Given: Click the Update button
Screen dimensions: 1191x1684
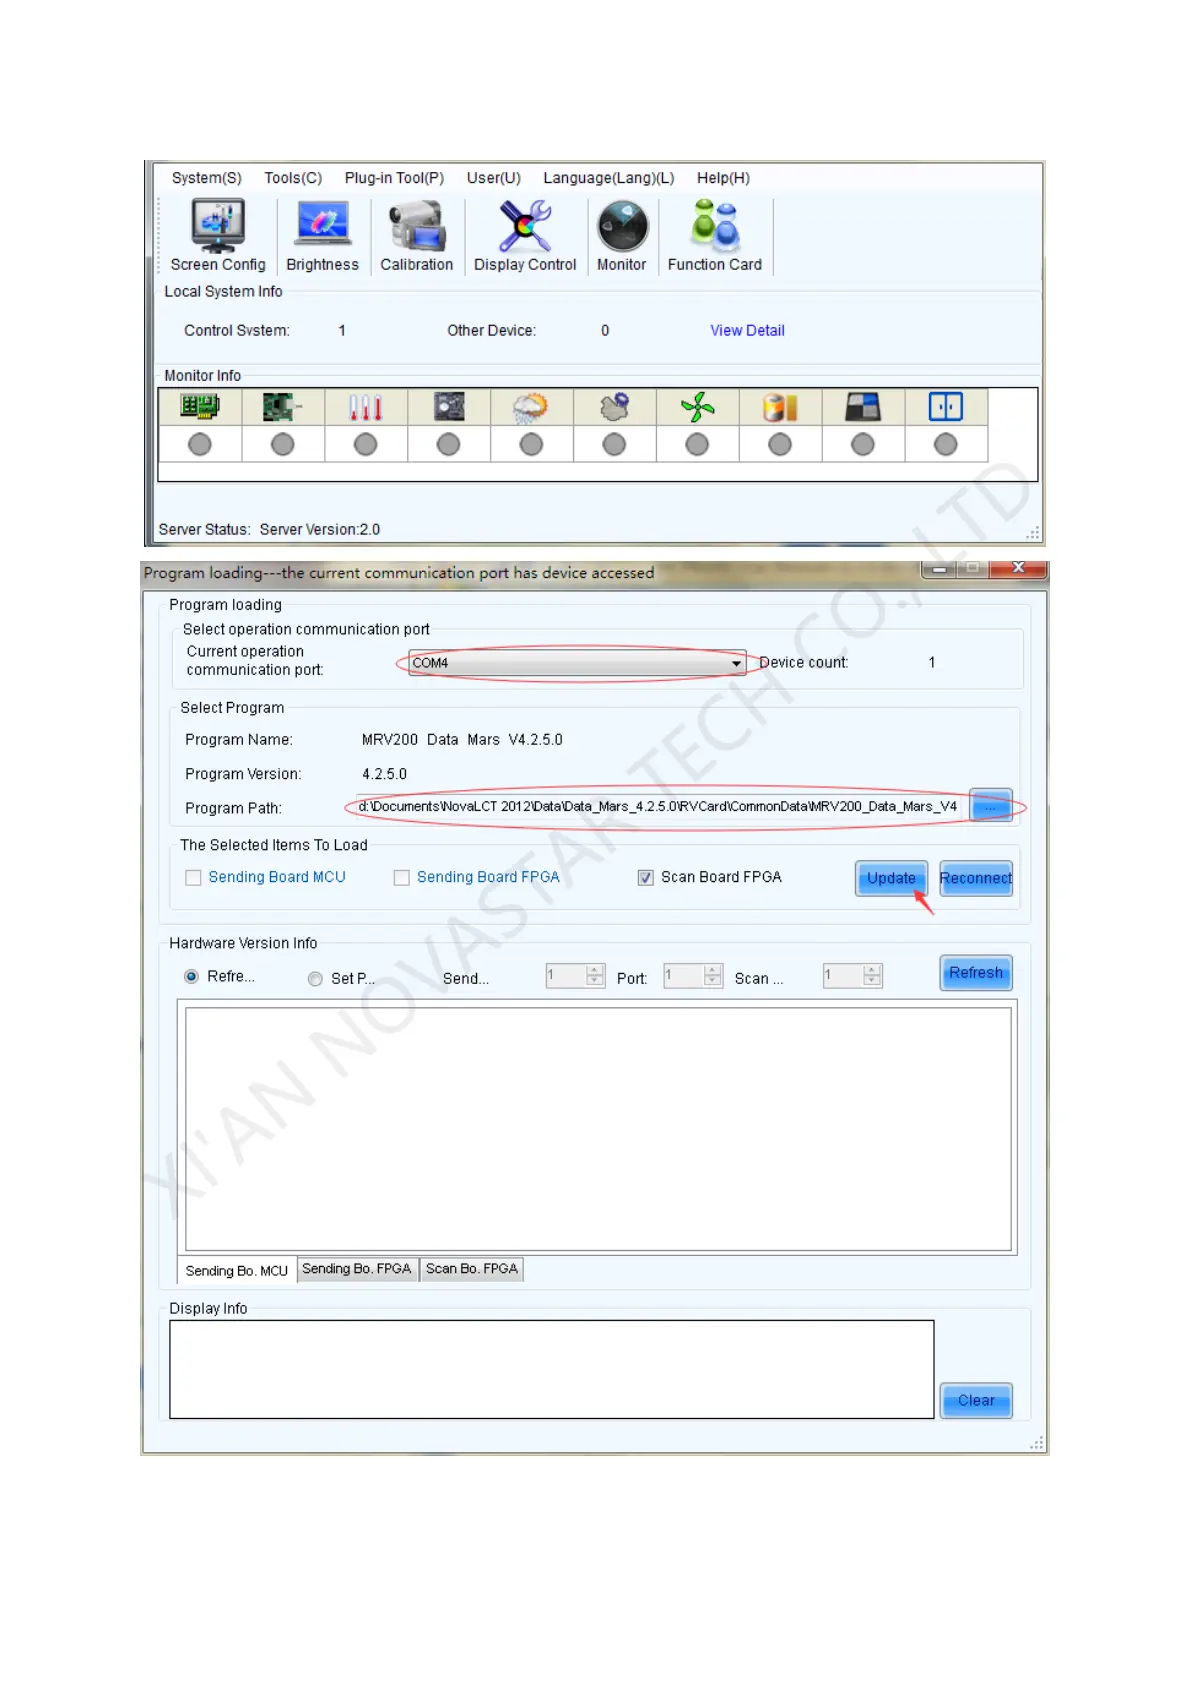Looking at the screenshot, I should (891, 878).
